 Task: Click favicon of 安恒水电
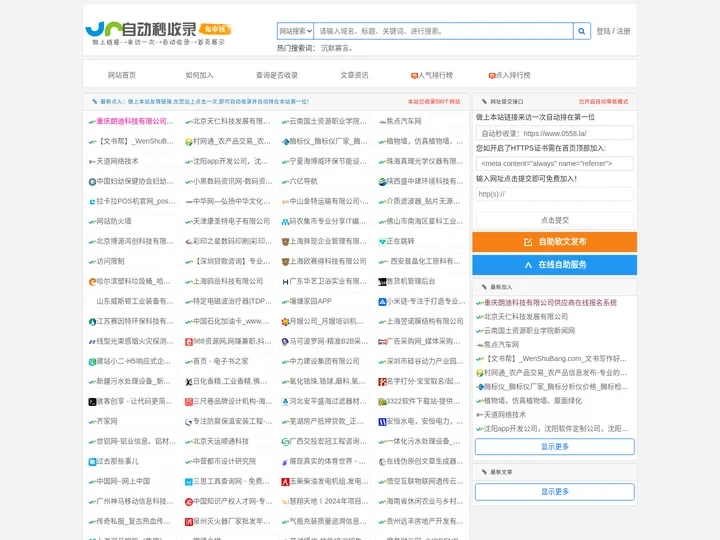click(382, 422)
